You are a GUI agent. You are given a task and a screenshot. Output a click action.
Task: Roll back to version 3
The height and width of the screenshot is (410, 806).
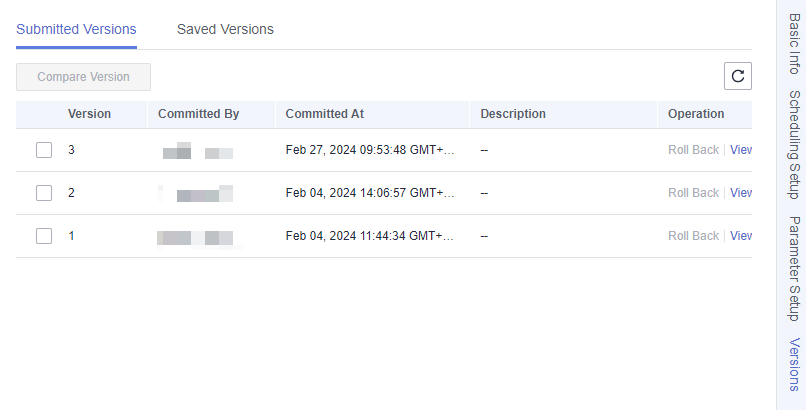(x=693, y=150)
